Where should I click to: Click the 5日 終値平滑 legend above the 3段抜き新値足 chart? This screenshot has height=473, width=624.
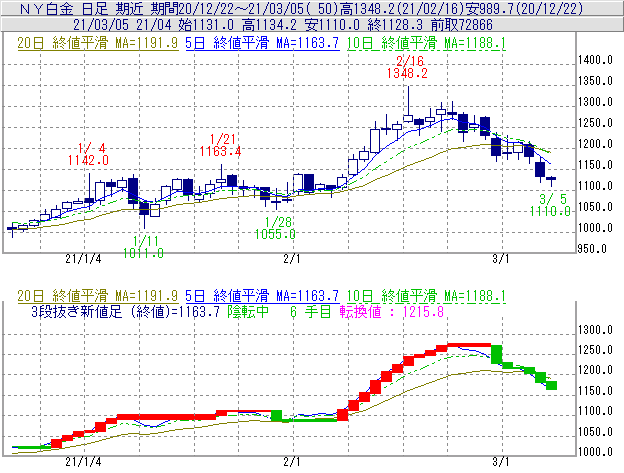(x=262, y=296)
